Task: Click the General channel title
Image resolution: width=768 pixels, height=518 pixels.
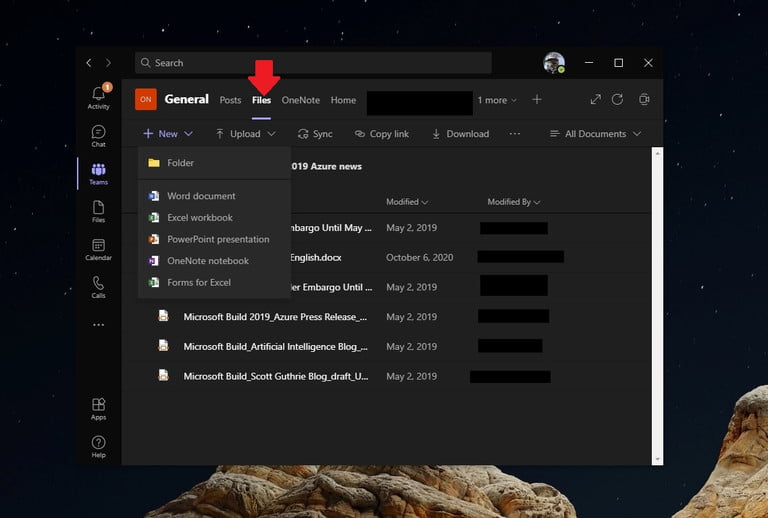Action: coord(187,99)
